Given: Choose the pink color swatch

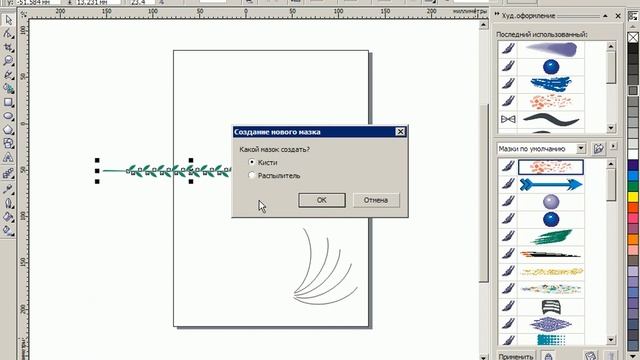Looking at the screenshot, I should click(x=633, y=218).
